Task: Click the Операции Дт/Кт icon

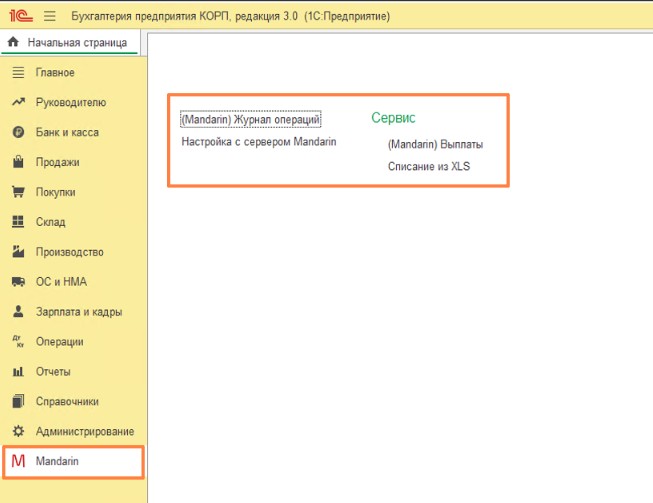Action: [x=18, y=341]
